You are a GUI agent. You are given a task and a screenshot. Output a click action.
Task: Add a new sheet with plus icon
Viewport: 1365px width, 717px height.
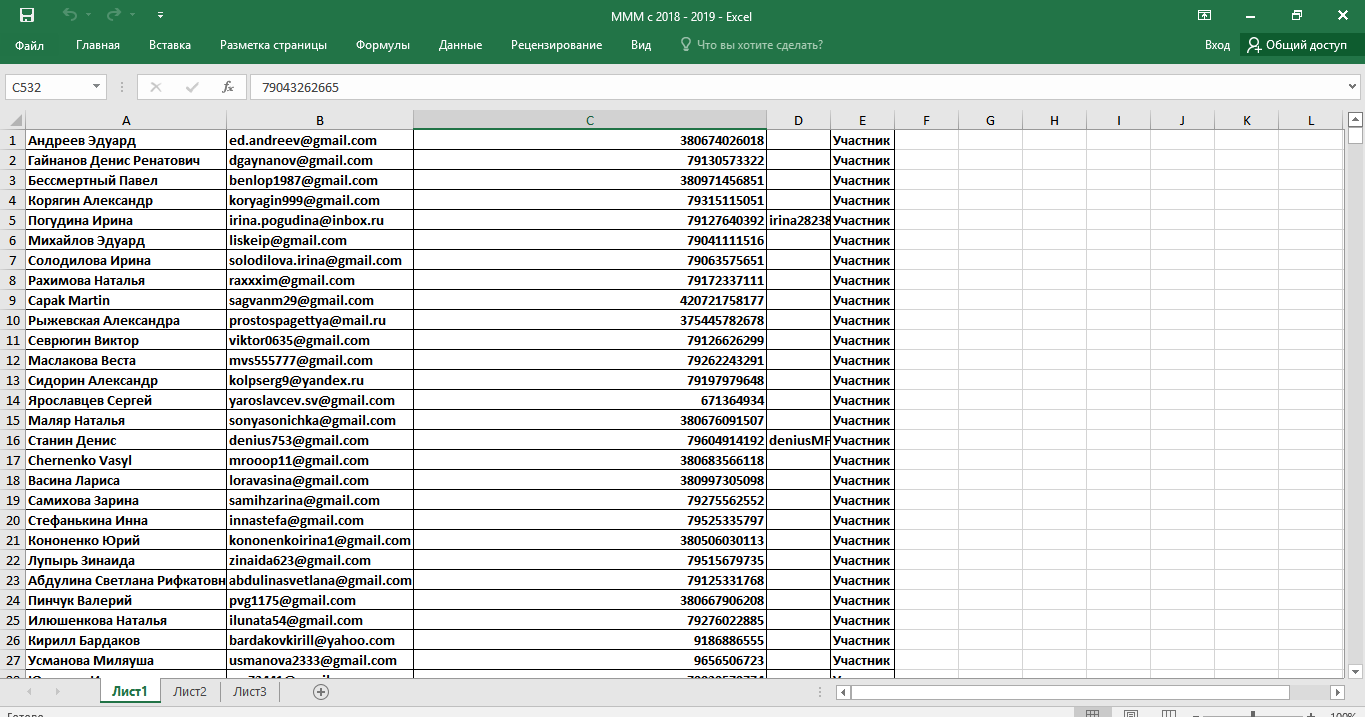pos(321,691)
